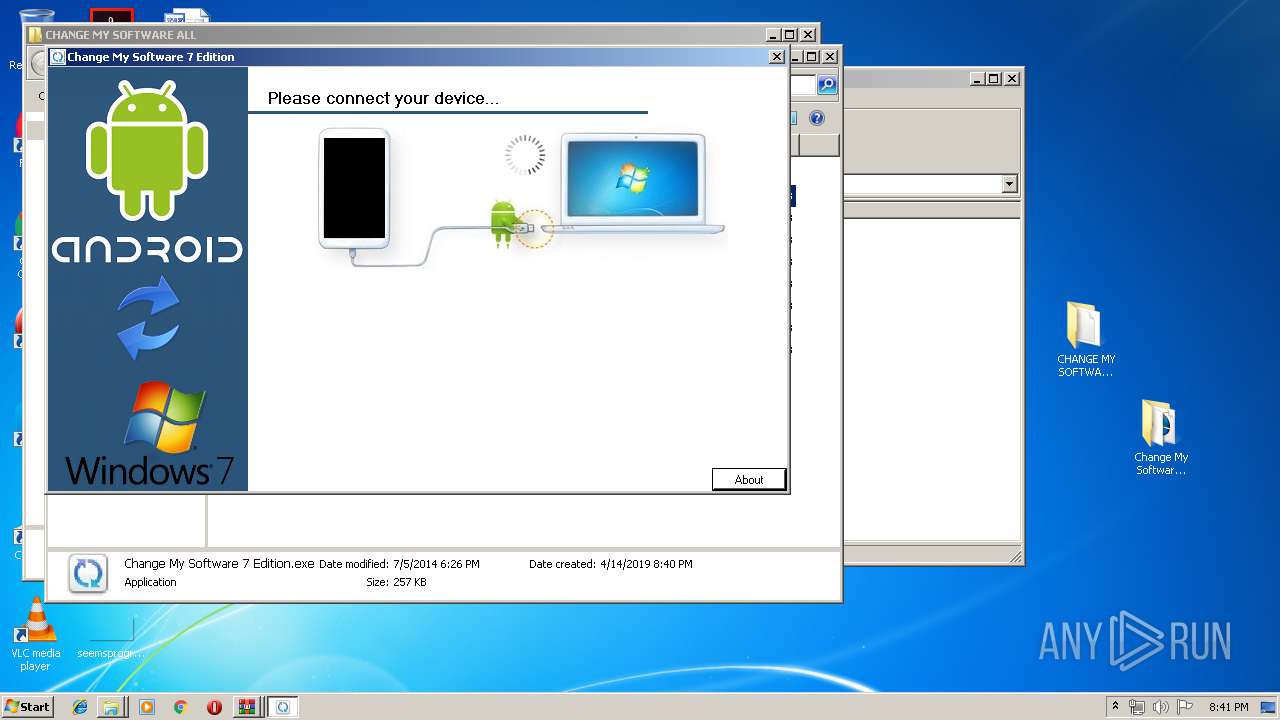1280x720 pixels.
Task: Open Explorer help question mark icon
Action: coord(817,118)
